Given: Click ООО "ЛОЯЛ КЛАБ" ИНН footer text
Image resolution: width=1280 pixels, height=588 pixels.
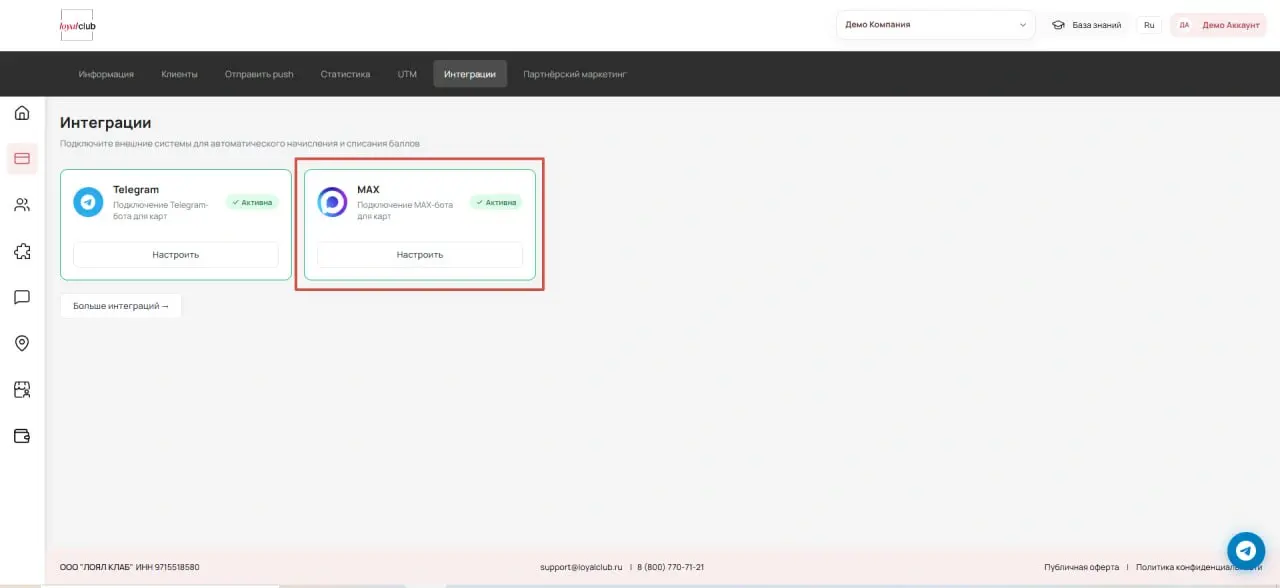Looking at the screenshot, I should [x=129, y=567].
